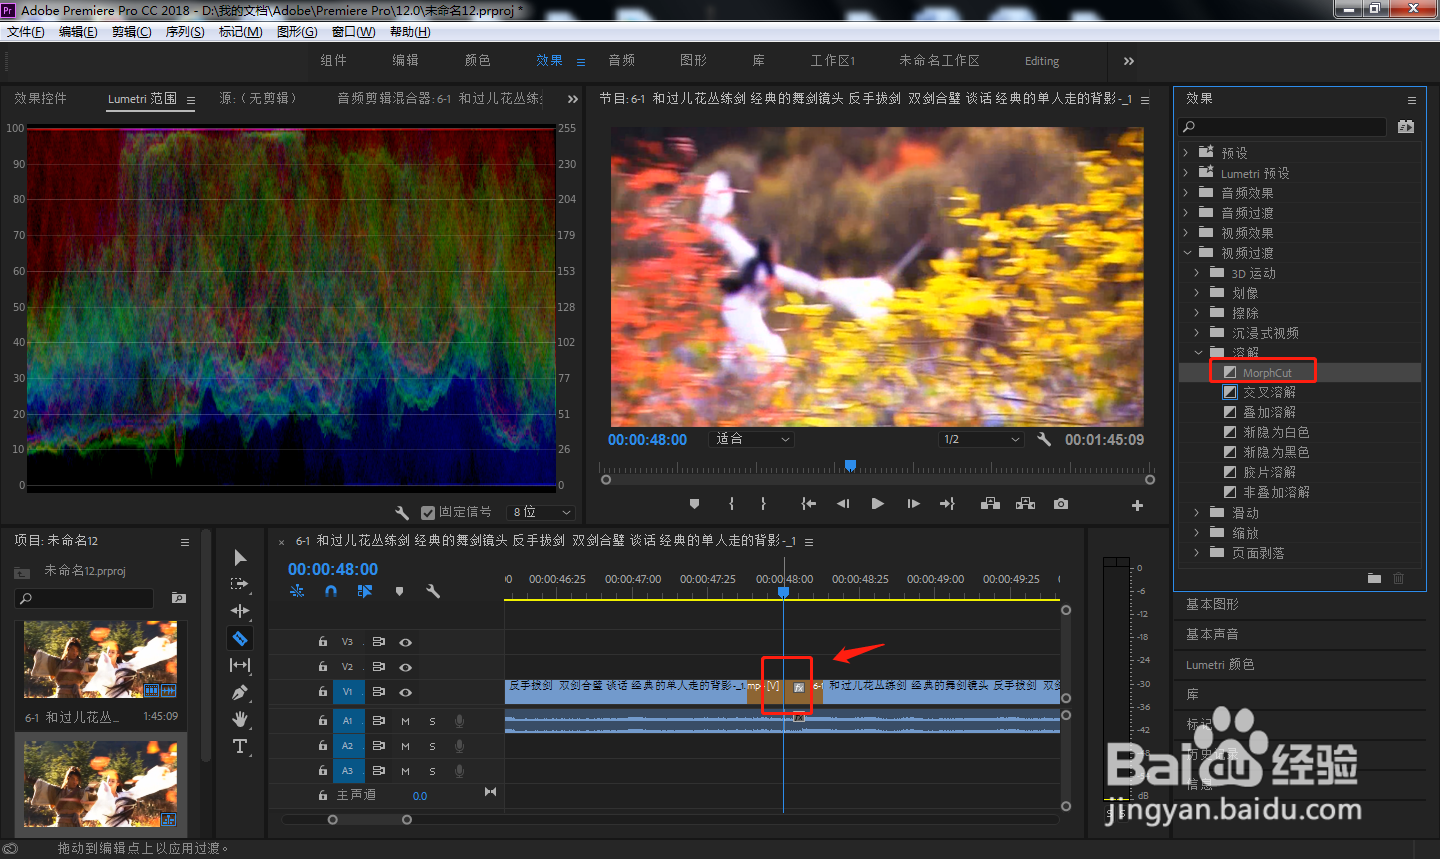The width and height of the screenshot is (1440, 859).
Task: Toggle timeline snap magnet icon
Action: (x=331, y=591)
